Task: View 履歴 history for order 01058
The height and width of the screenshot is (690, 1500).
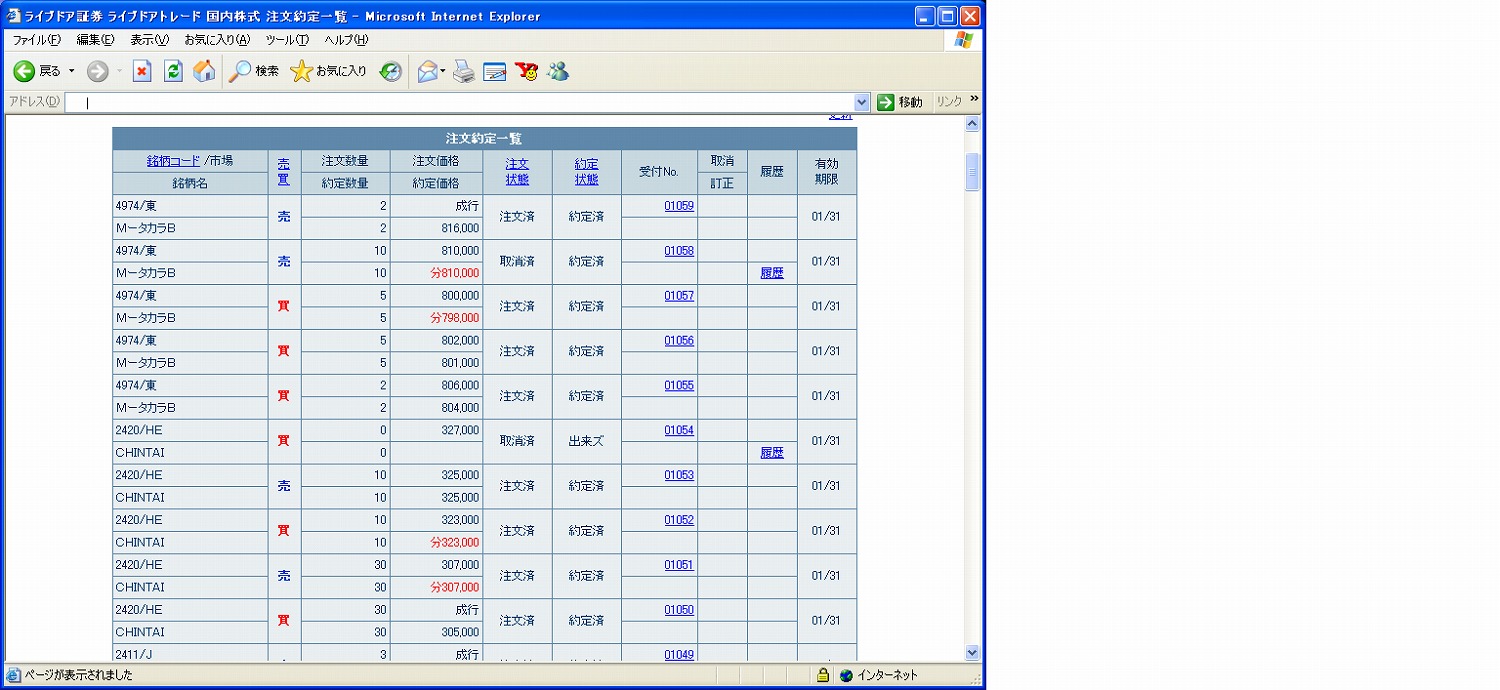Action: coord(772,273)
